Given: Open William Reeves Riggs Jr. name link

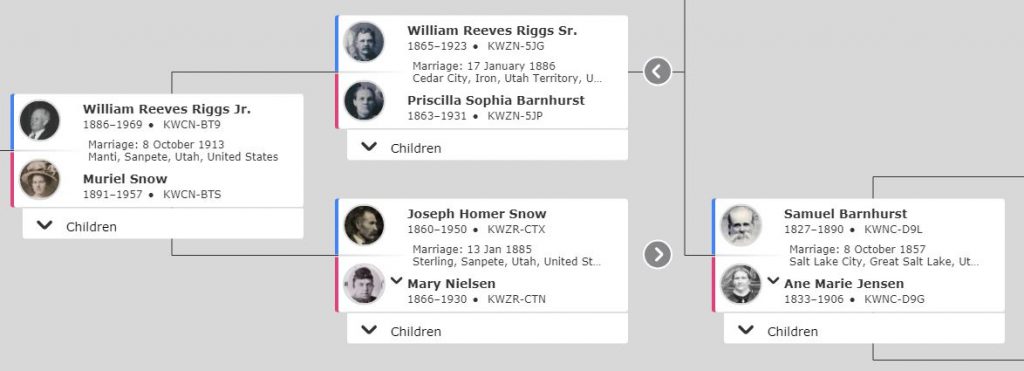Looking at the screenshot, I should [x=167, y=109].
